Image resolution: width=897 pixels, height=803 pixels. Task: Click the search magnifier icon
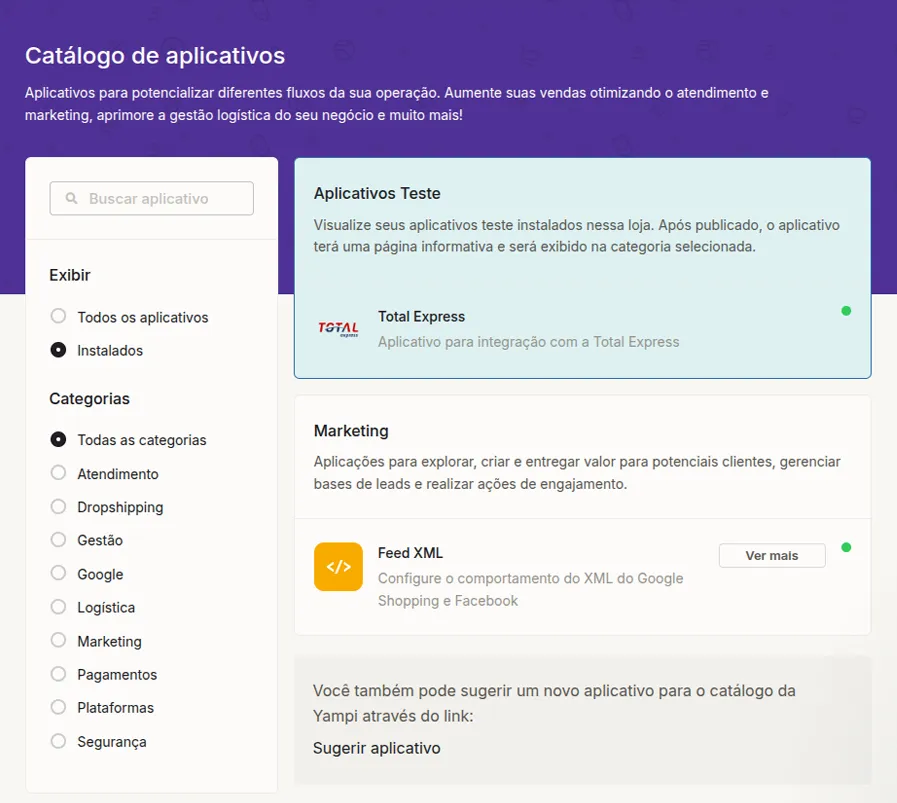pyautogui.click(x=72, y=198)
